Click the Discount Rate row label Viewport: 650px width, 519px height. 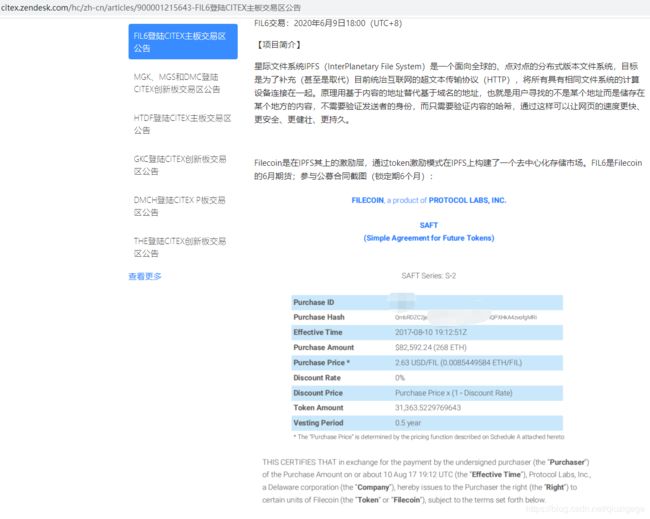(317, 378)
